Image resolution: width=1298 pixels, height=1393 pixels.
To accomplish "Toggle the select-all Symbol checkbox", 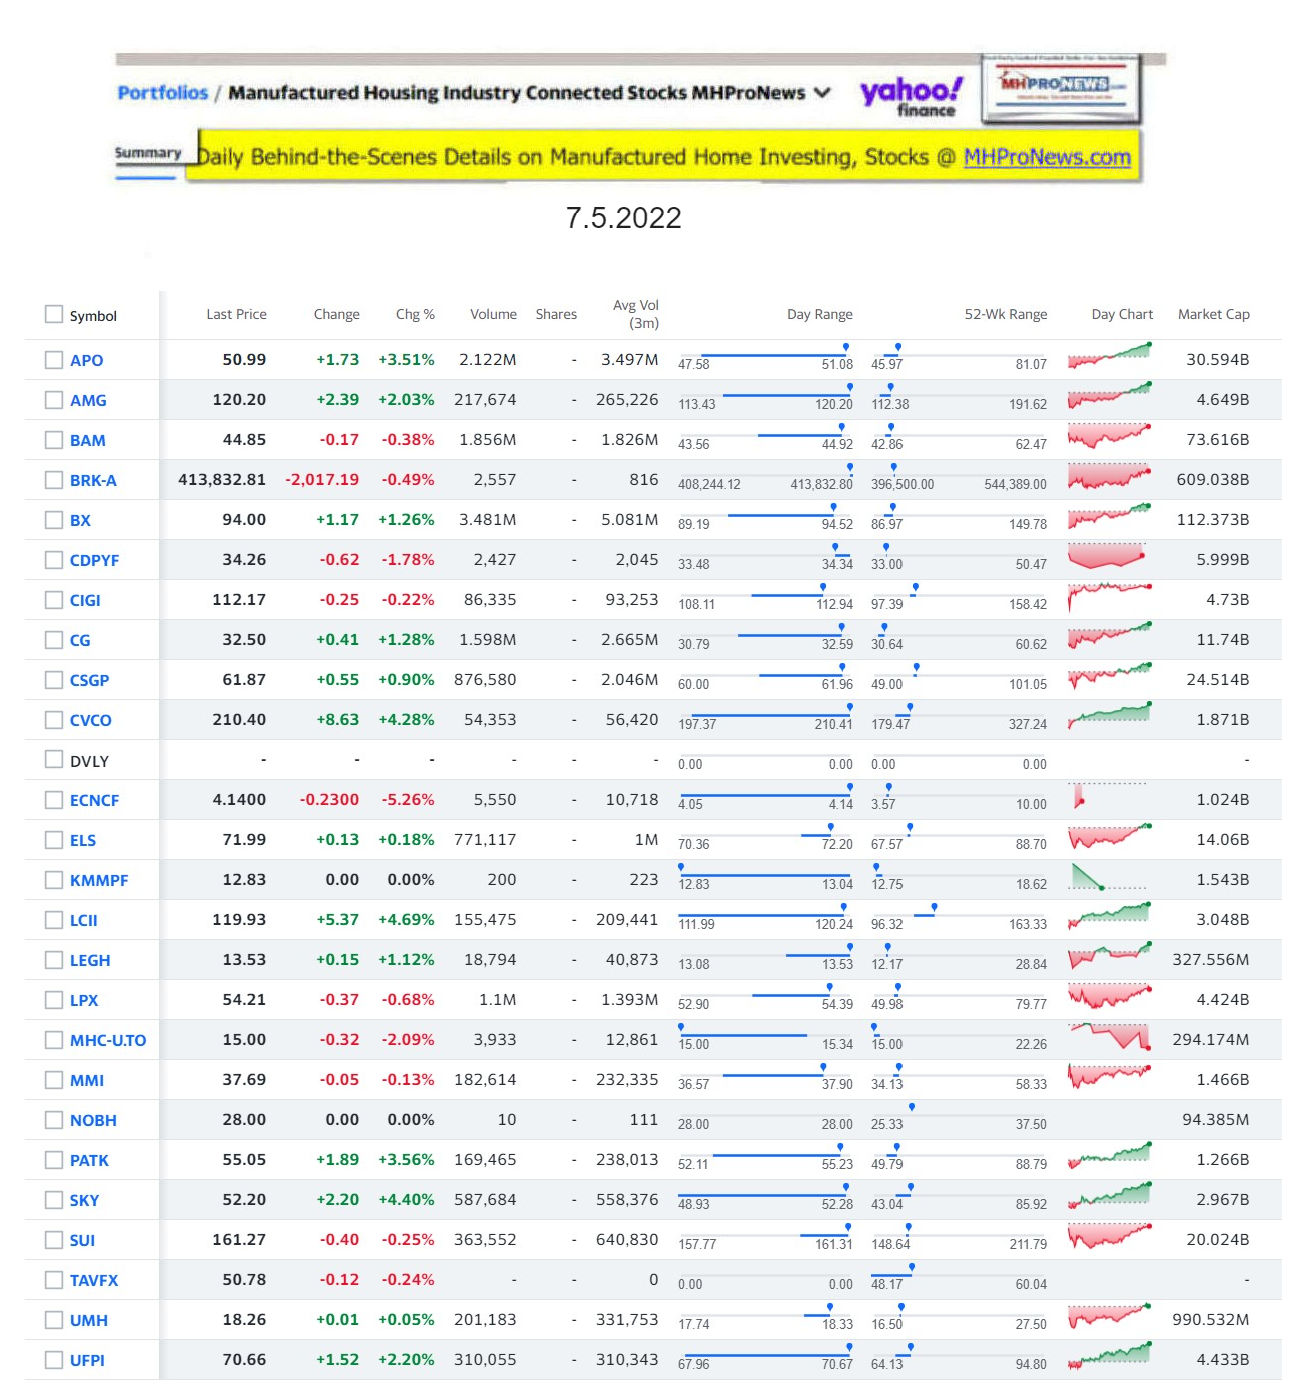I will (54, 314).
